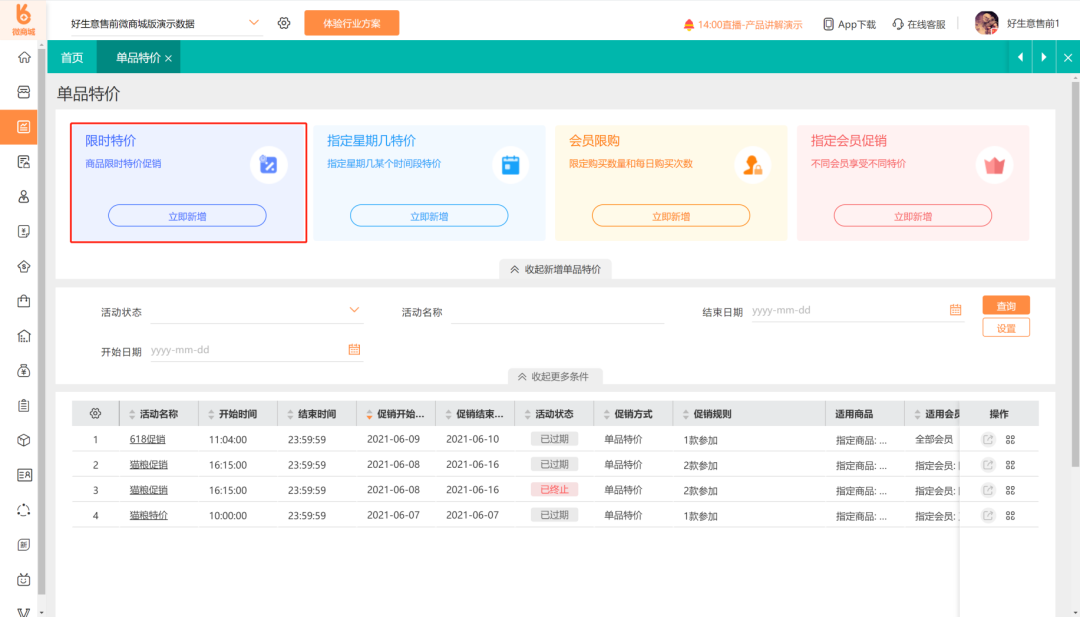Open more actions grid in 猫粮特价 row
This screenshot has width=1080, height=617.
pos(1010,515)
